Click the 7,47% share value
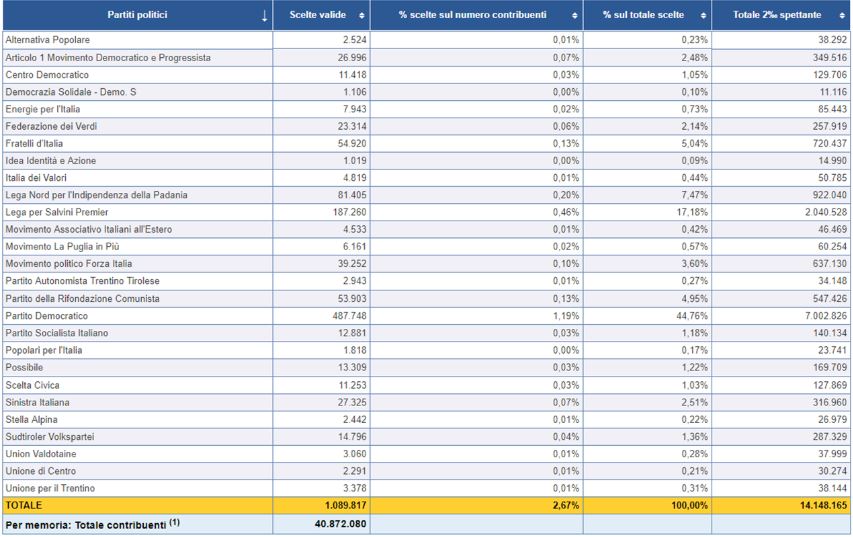Image resolution: width=853 pixels, height=537 pixels. point(695,195)
